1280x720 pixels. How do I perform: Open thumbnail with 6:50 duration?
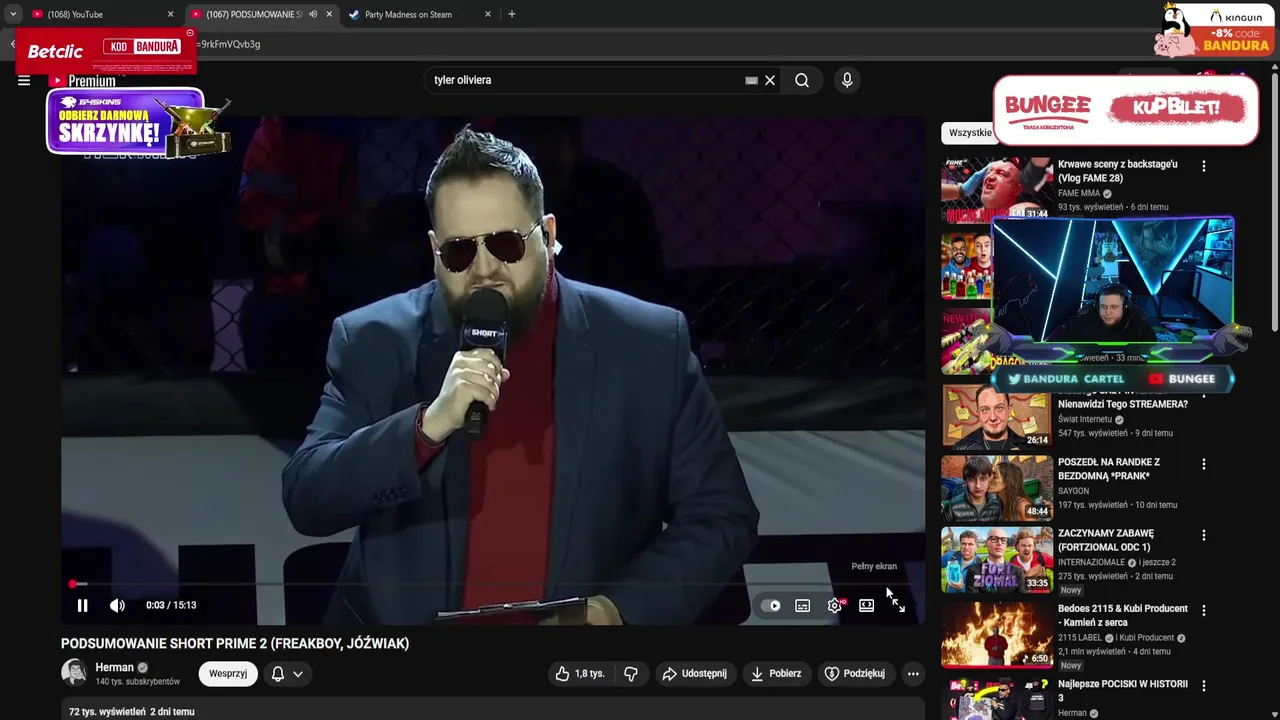997,634
